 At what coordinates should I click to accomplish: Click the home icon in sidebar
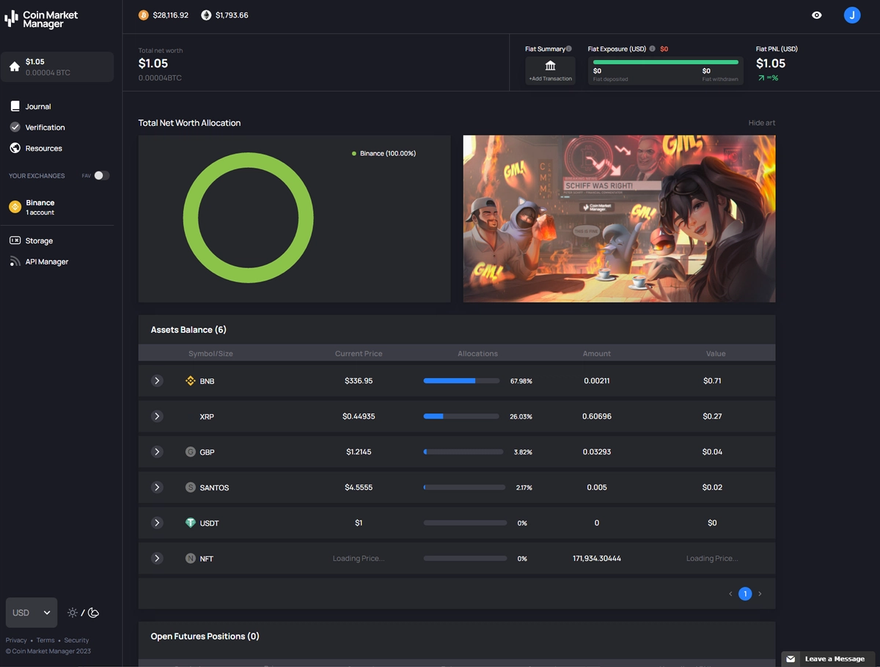(x=15, y=67)
